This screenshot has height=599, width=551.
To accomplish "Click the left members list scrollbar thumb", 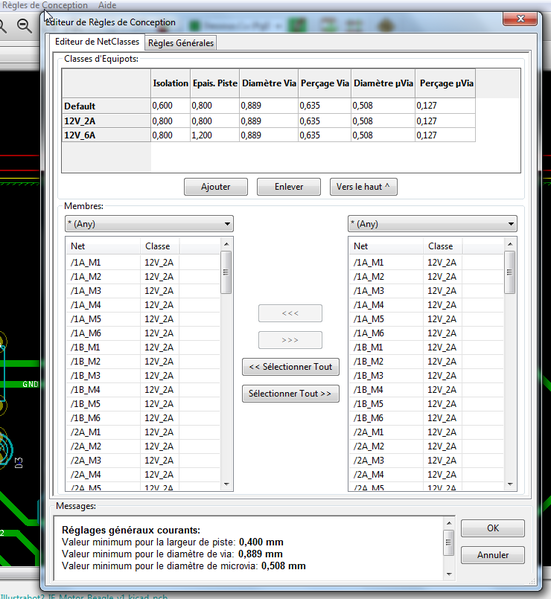I will tap(226, 272).
